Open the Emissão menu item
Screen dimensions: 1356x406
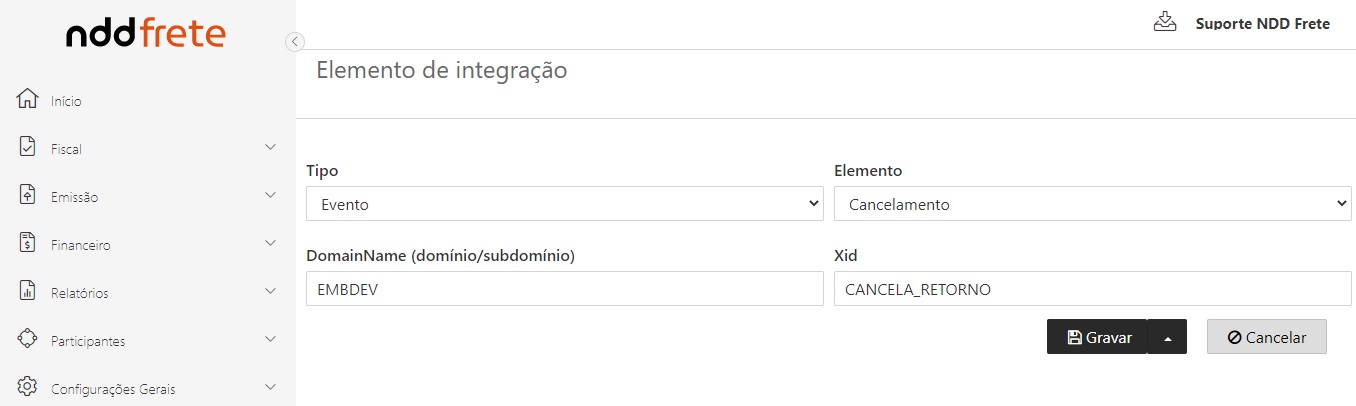(75, 197)
